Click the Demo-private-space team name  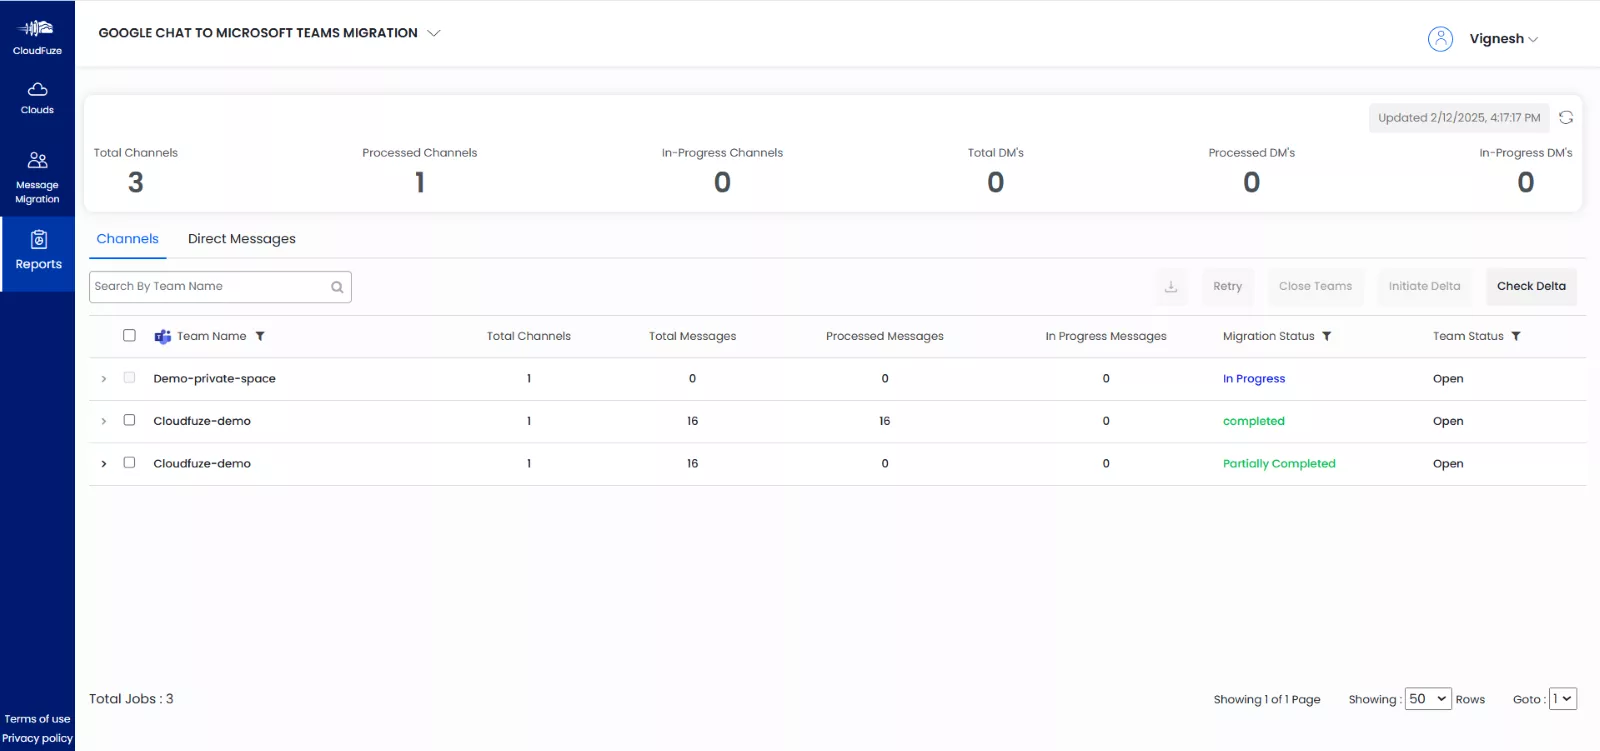coord(214,379)
